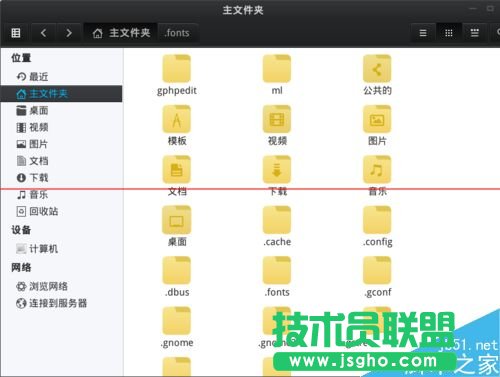Select the 下载 folder icon in file area
500x377 pixels.
tap(277, 169)
